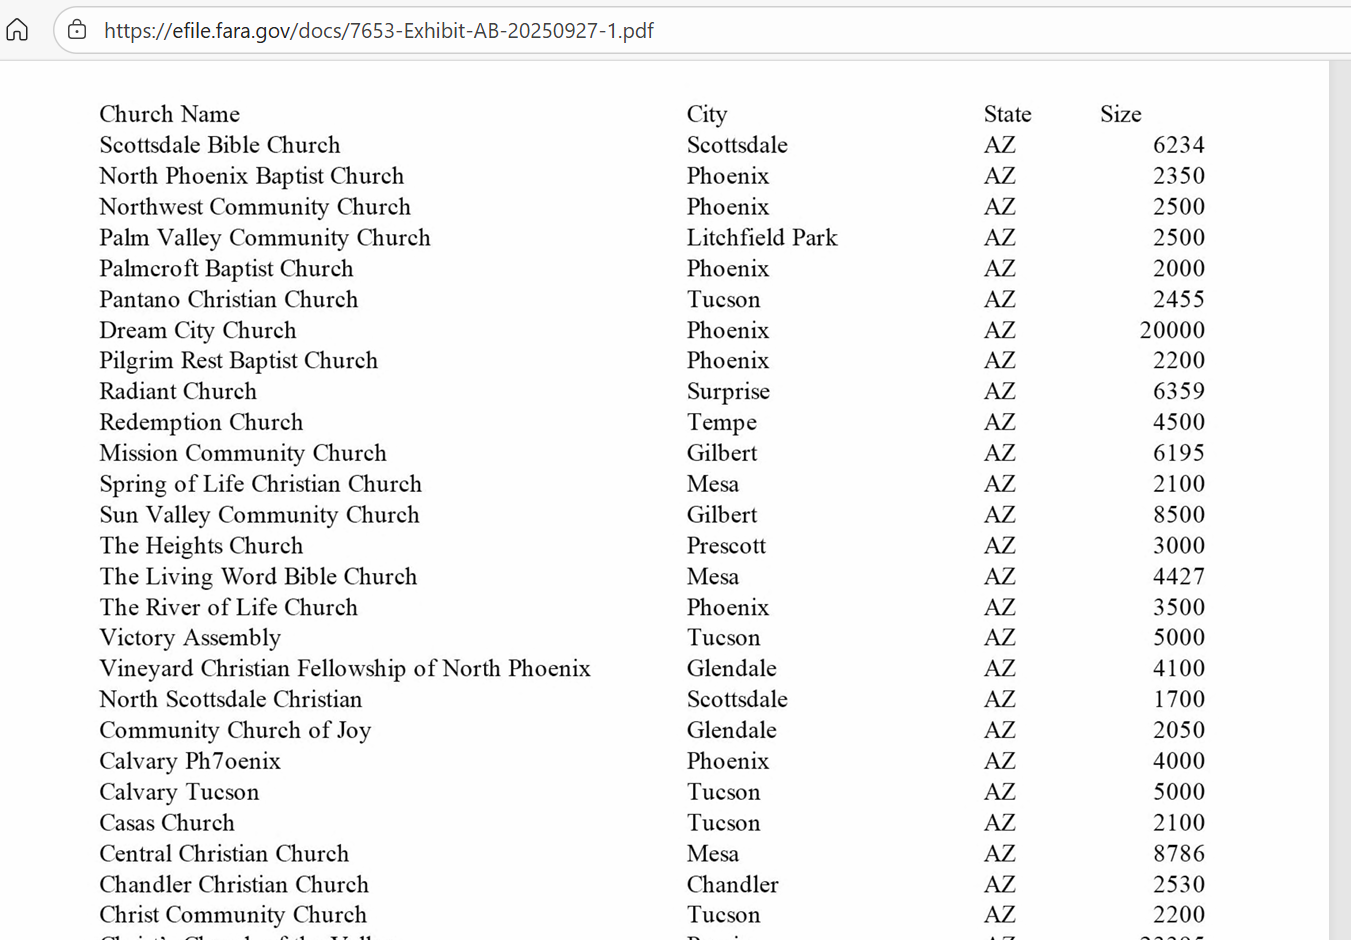Click the 20000 size value

pos(1171,330)
